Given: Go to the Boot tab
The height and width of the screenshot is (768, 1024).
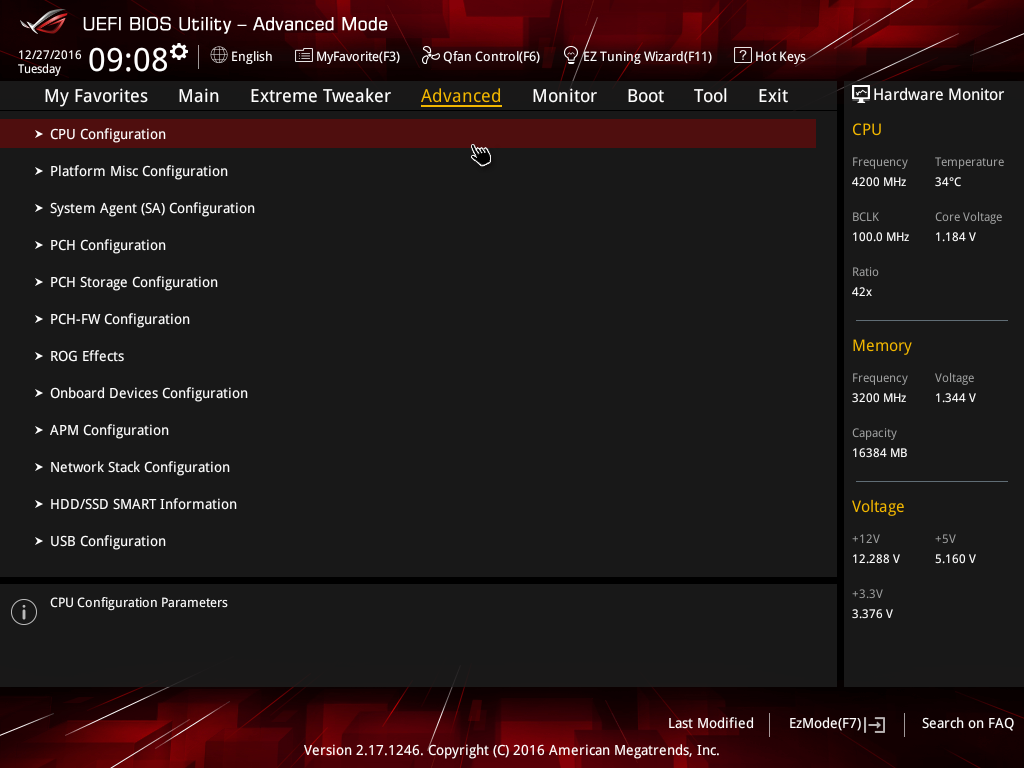Looking at the screenshot, I should 645,96.
